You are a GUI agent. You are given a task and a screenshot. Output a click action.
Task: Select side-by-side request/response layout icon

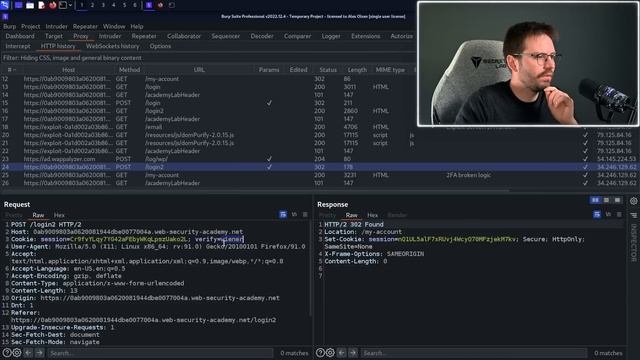(x=596, y=200)
